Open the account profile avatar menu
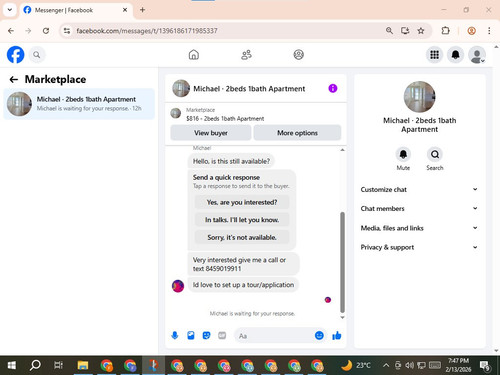The height and width of the screenshot is (375, 500). (x=477, y=55)
